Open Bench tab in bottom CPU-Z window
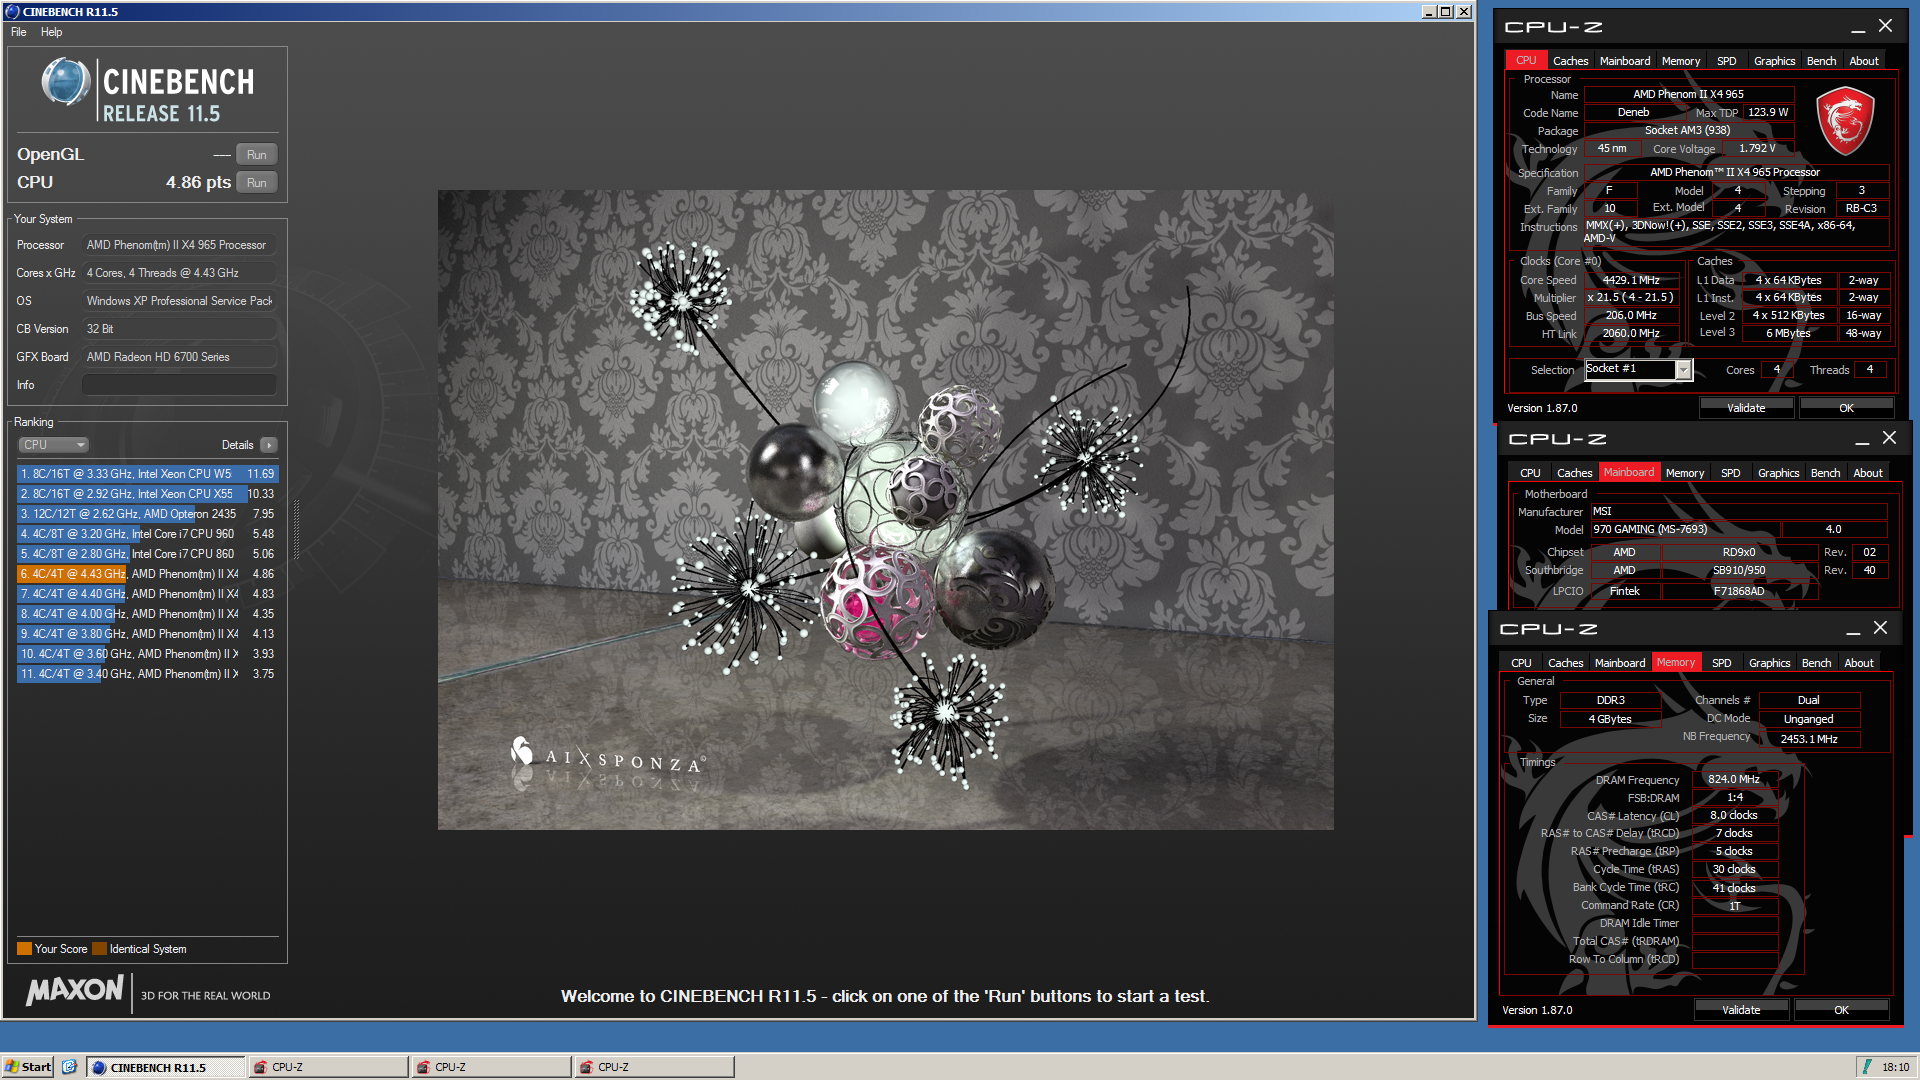 pos(1816,663)
